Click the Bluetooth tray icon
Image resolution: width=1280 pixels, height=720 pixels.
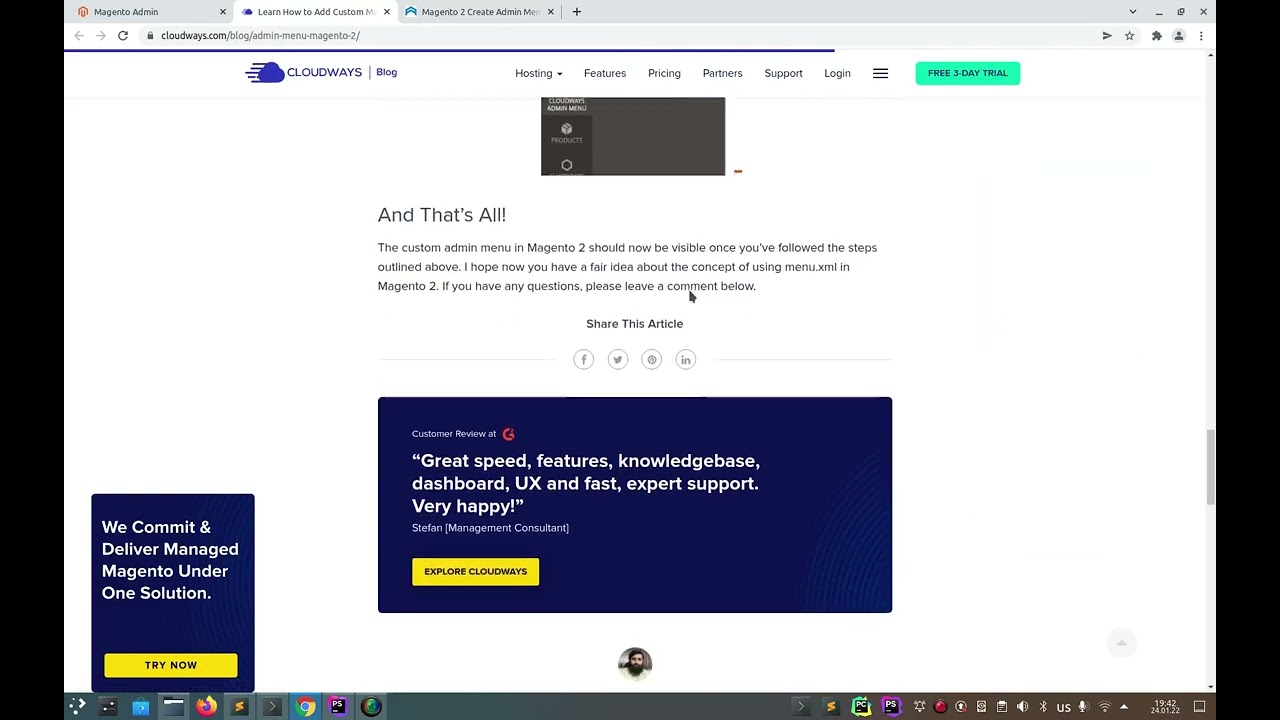[x=1043, y=707]
